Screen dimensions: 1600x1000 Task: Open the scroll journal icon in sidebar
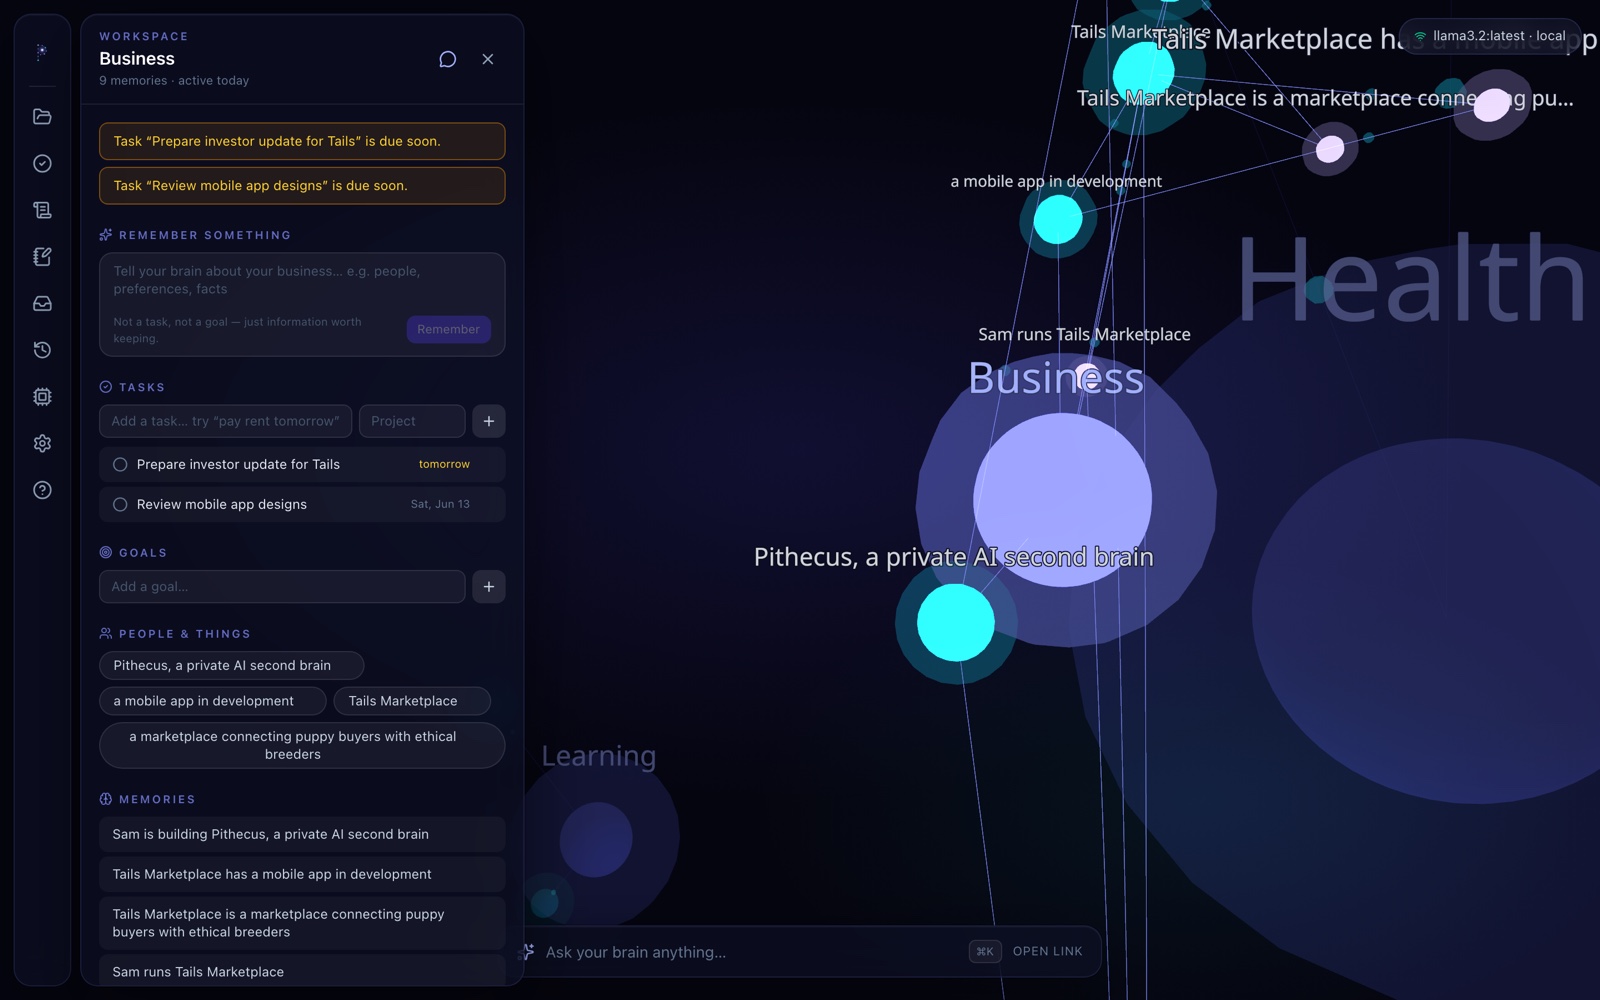coord(42,210)
